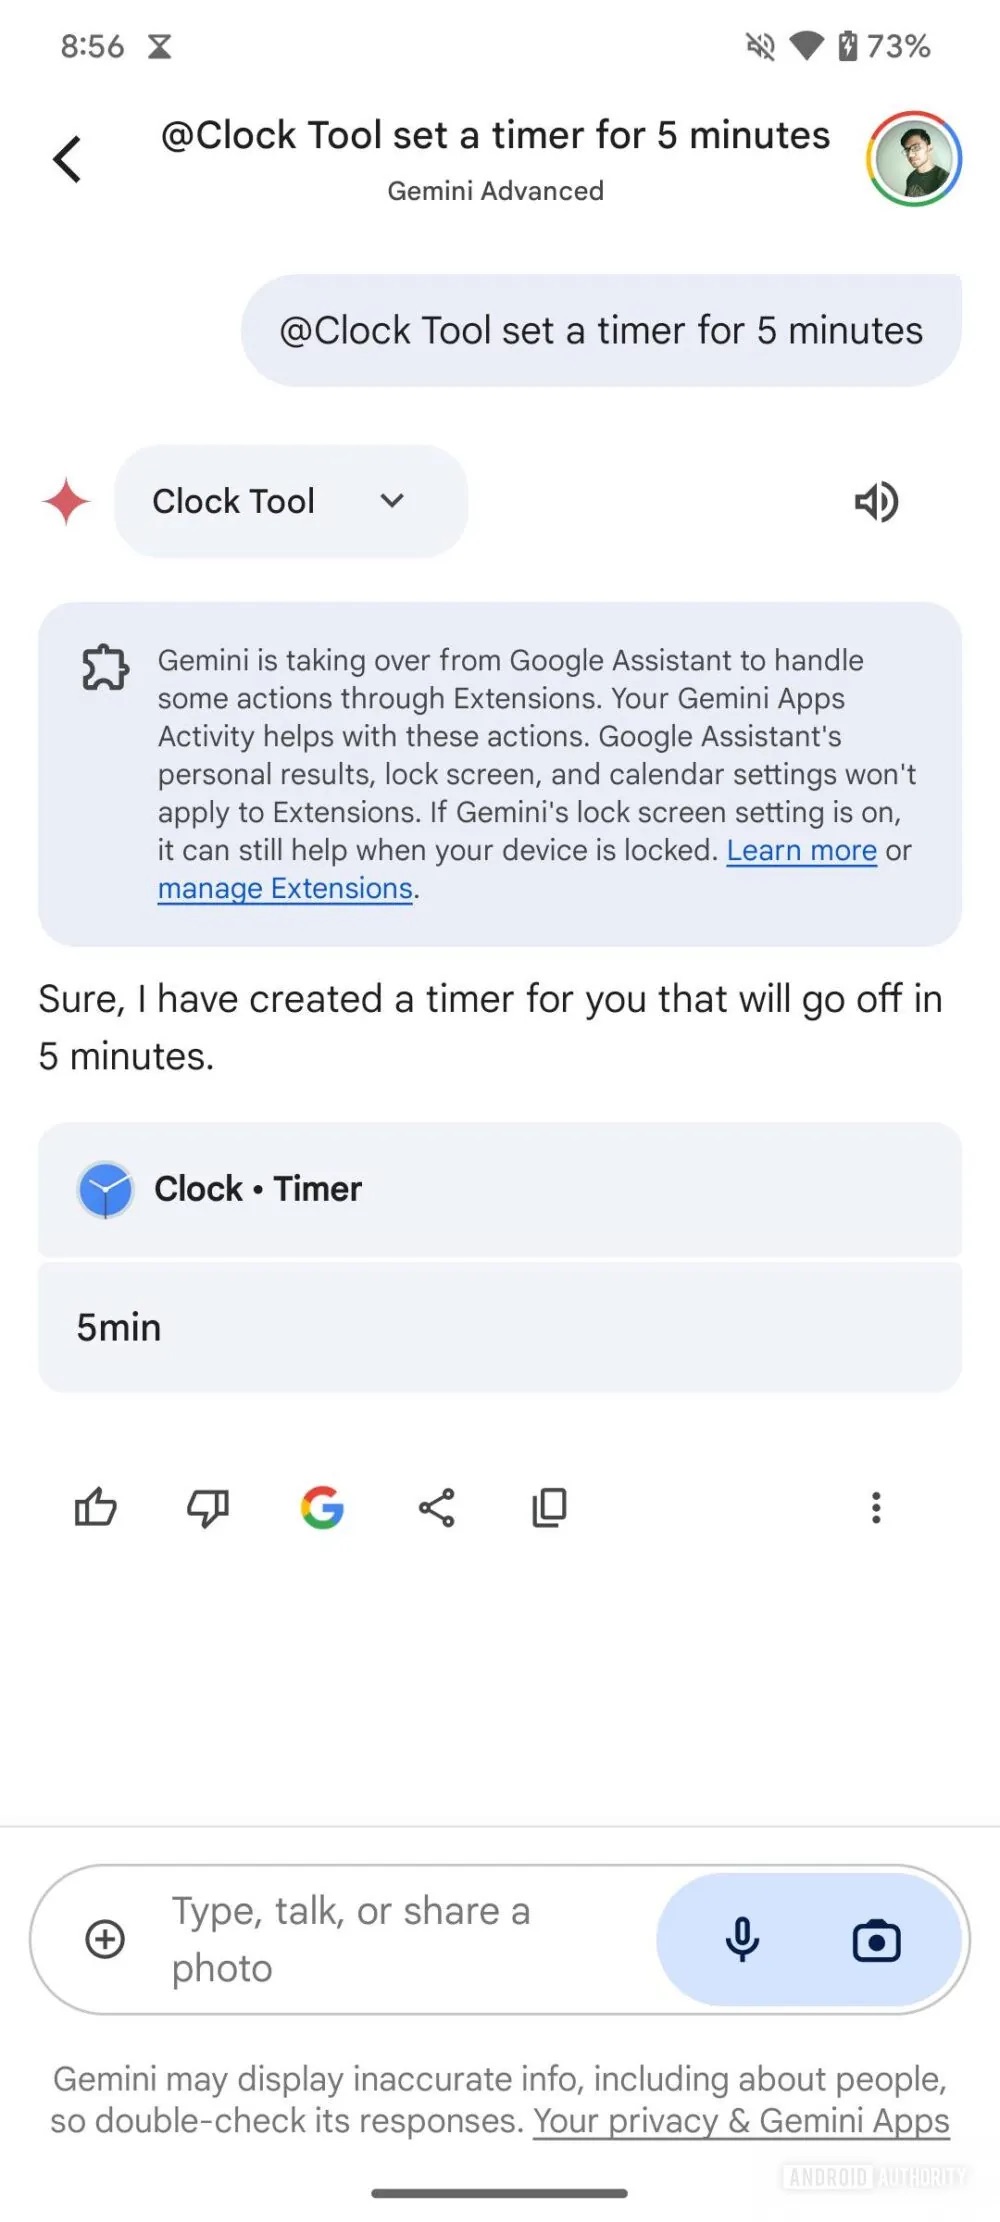Dislike the response with thumbs down
This screenshot has height=2222, width=1000.
pyautogui.click(x=208, y=1507)
